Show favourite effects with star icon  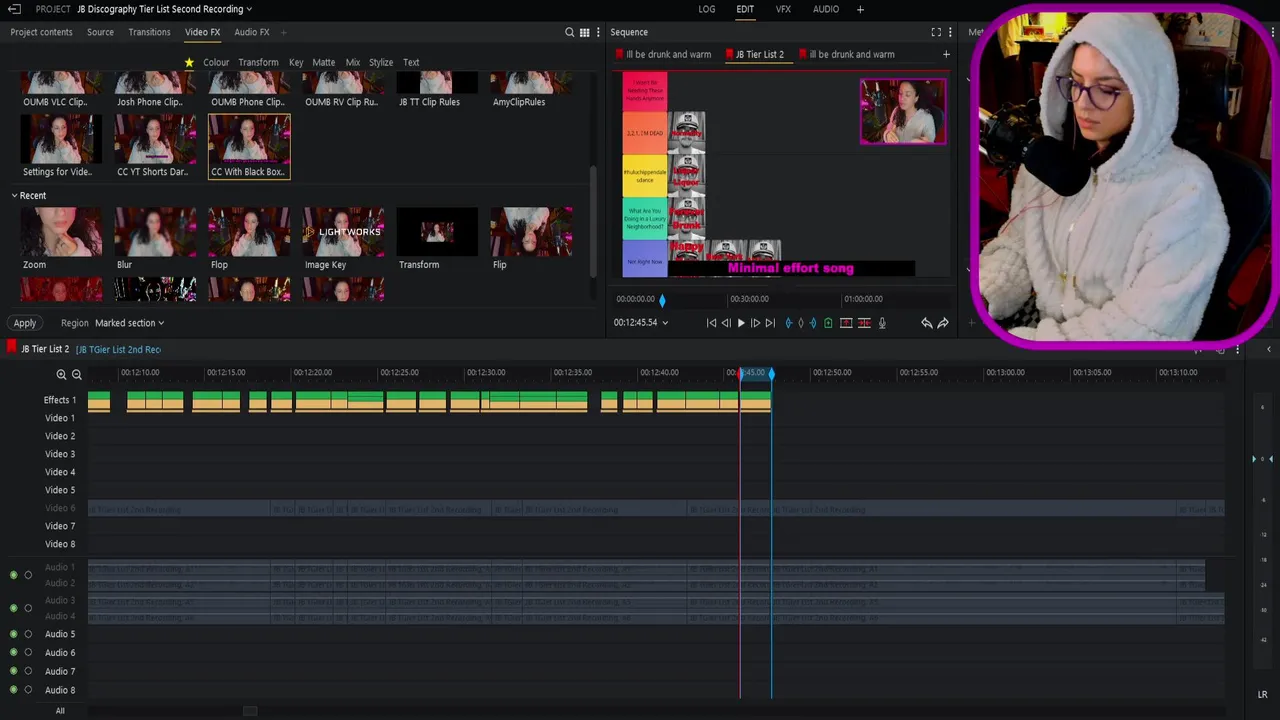click(189, 62)
